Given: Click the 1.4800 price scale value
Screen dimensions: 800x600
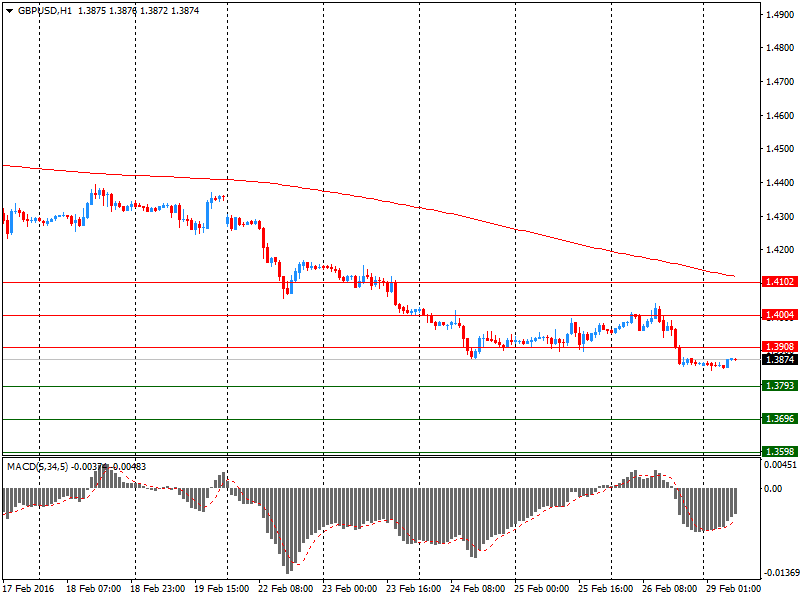Looking at the screenshot, I should (780, 48).
